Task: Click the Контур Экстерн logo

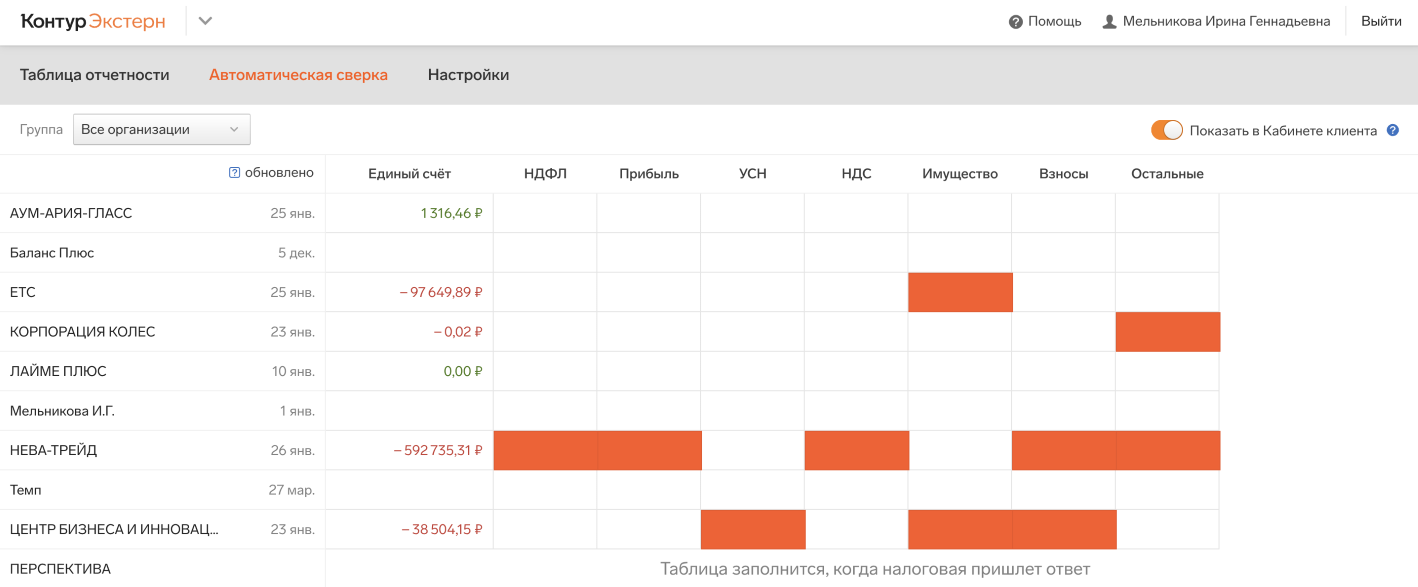Action: click(93, 22)
